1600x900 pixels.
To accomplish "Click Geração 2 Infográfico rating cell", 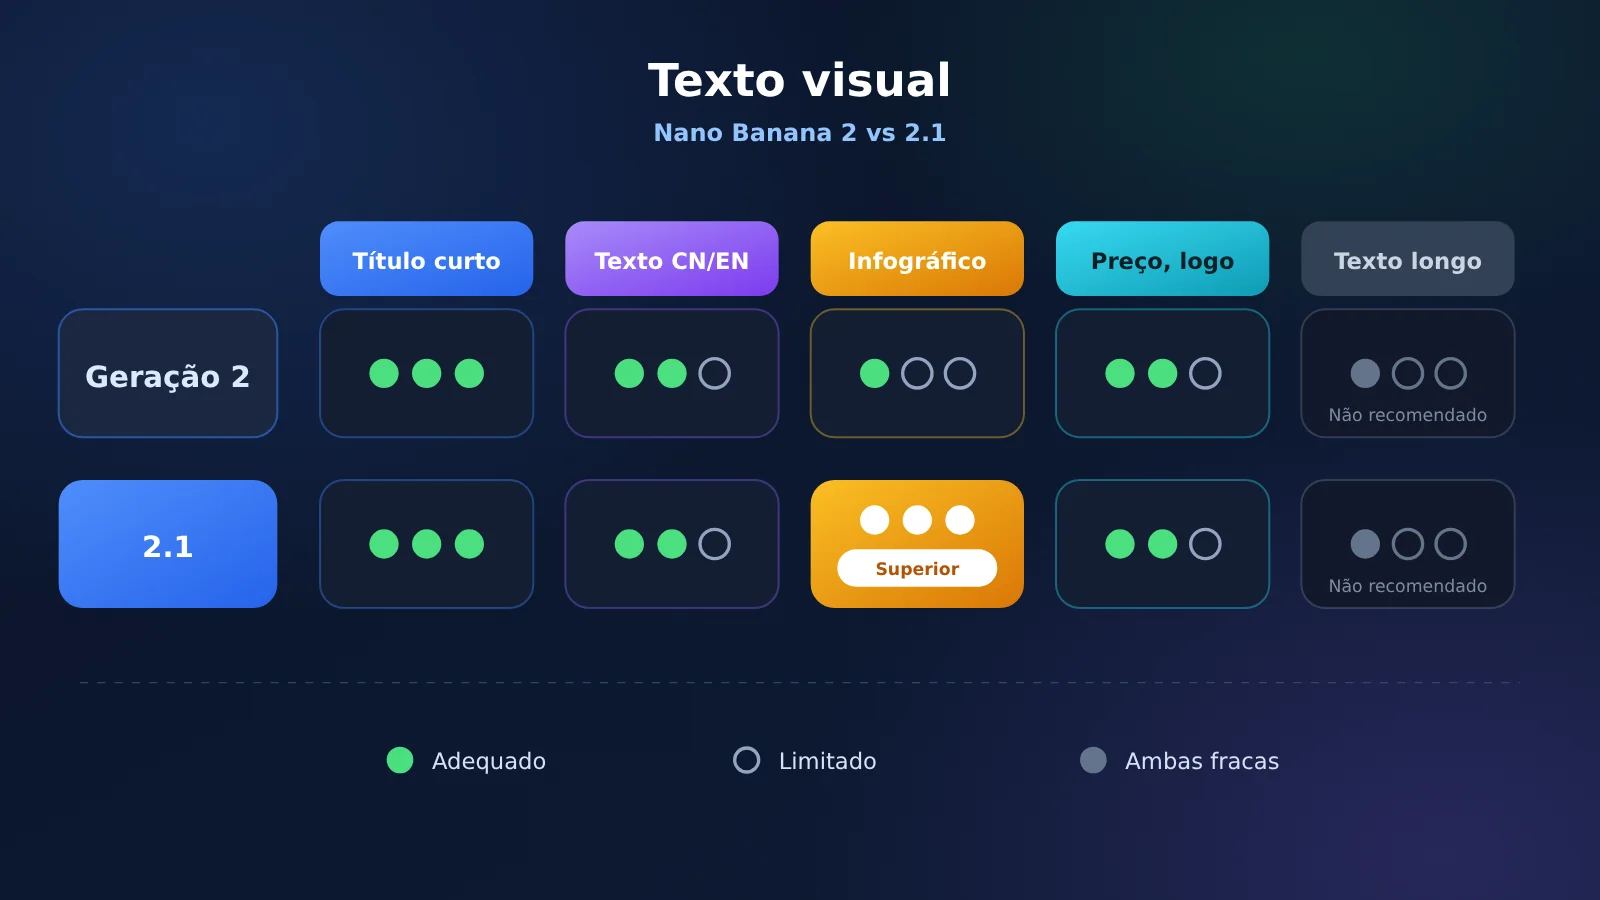I will [917, 373].
